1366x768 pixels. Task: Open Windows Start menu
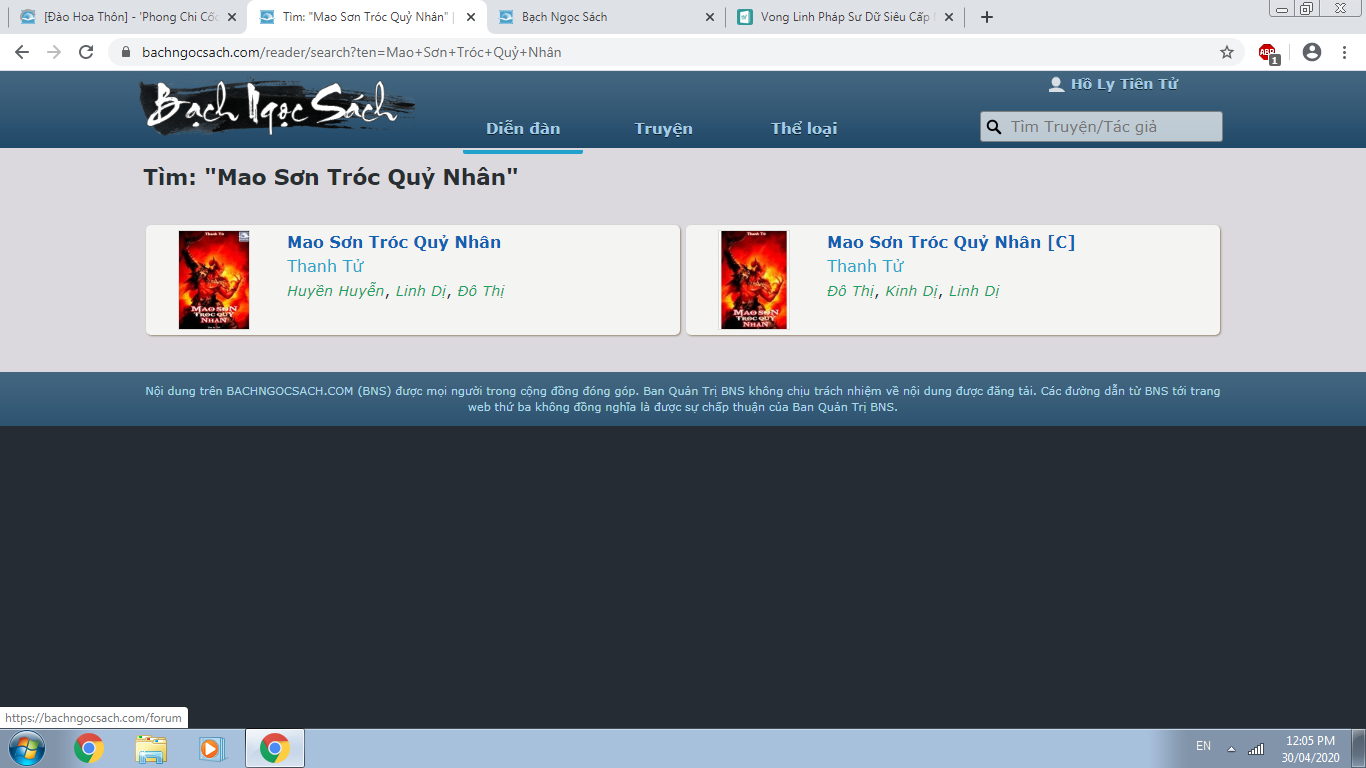pos(25,748)
